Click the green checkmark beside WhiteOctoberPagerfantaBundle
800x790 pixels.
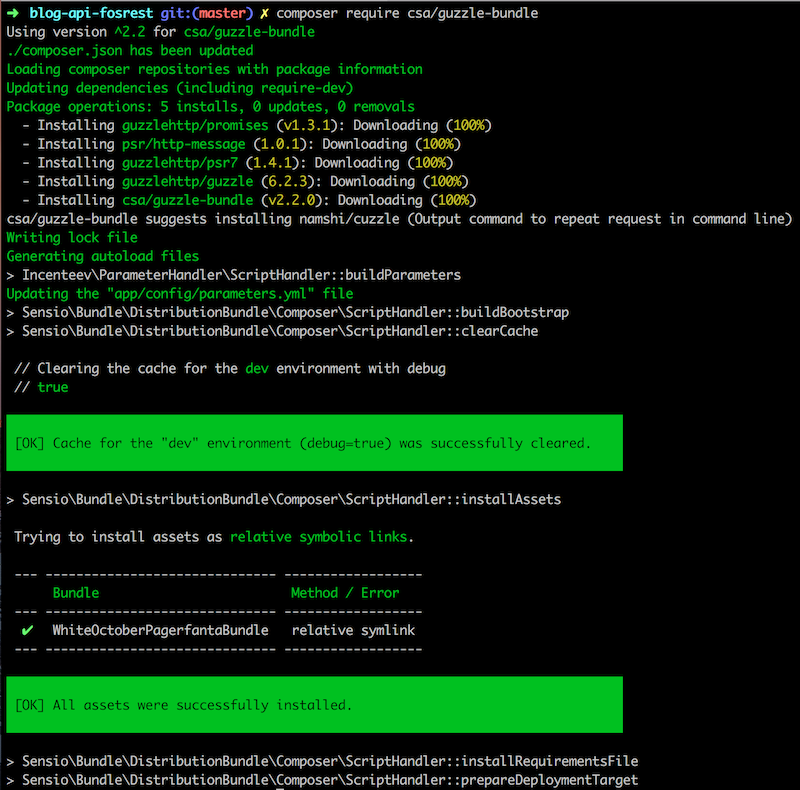coord(28,631)
